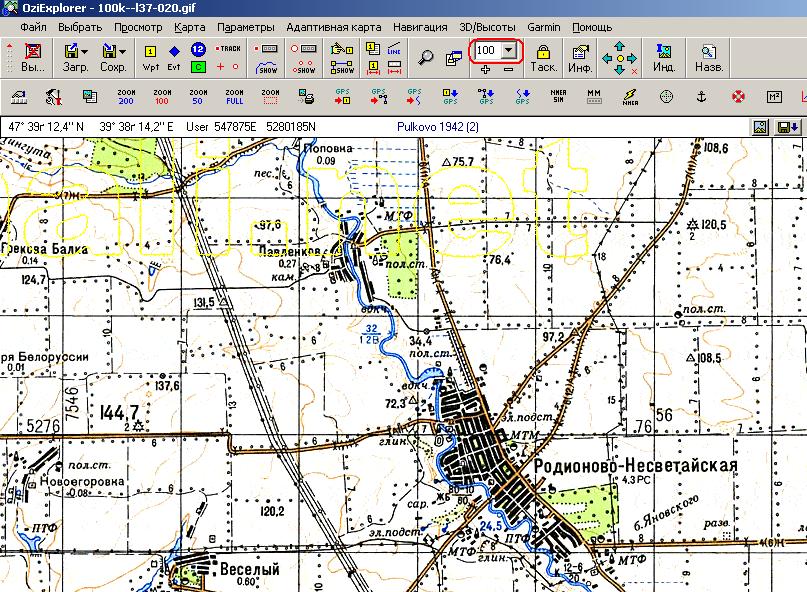Expand the Загр. load dropdown arrow

[x=84, y=50]
